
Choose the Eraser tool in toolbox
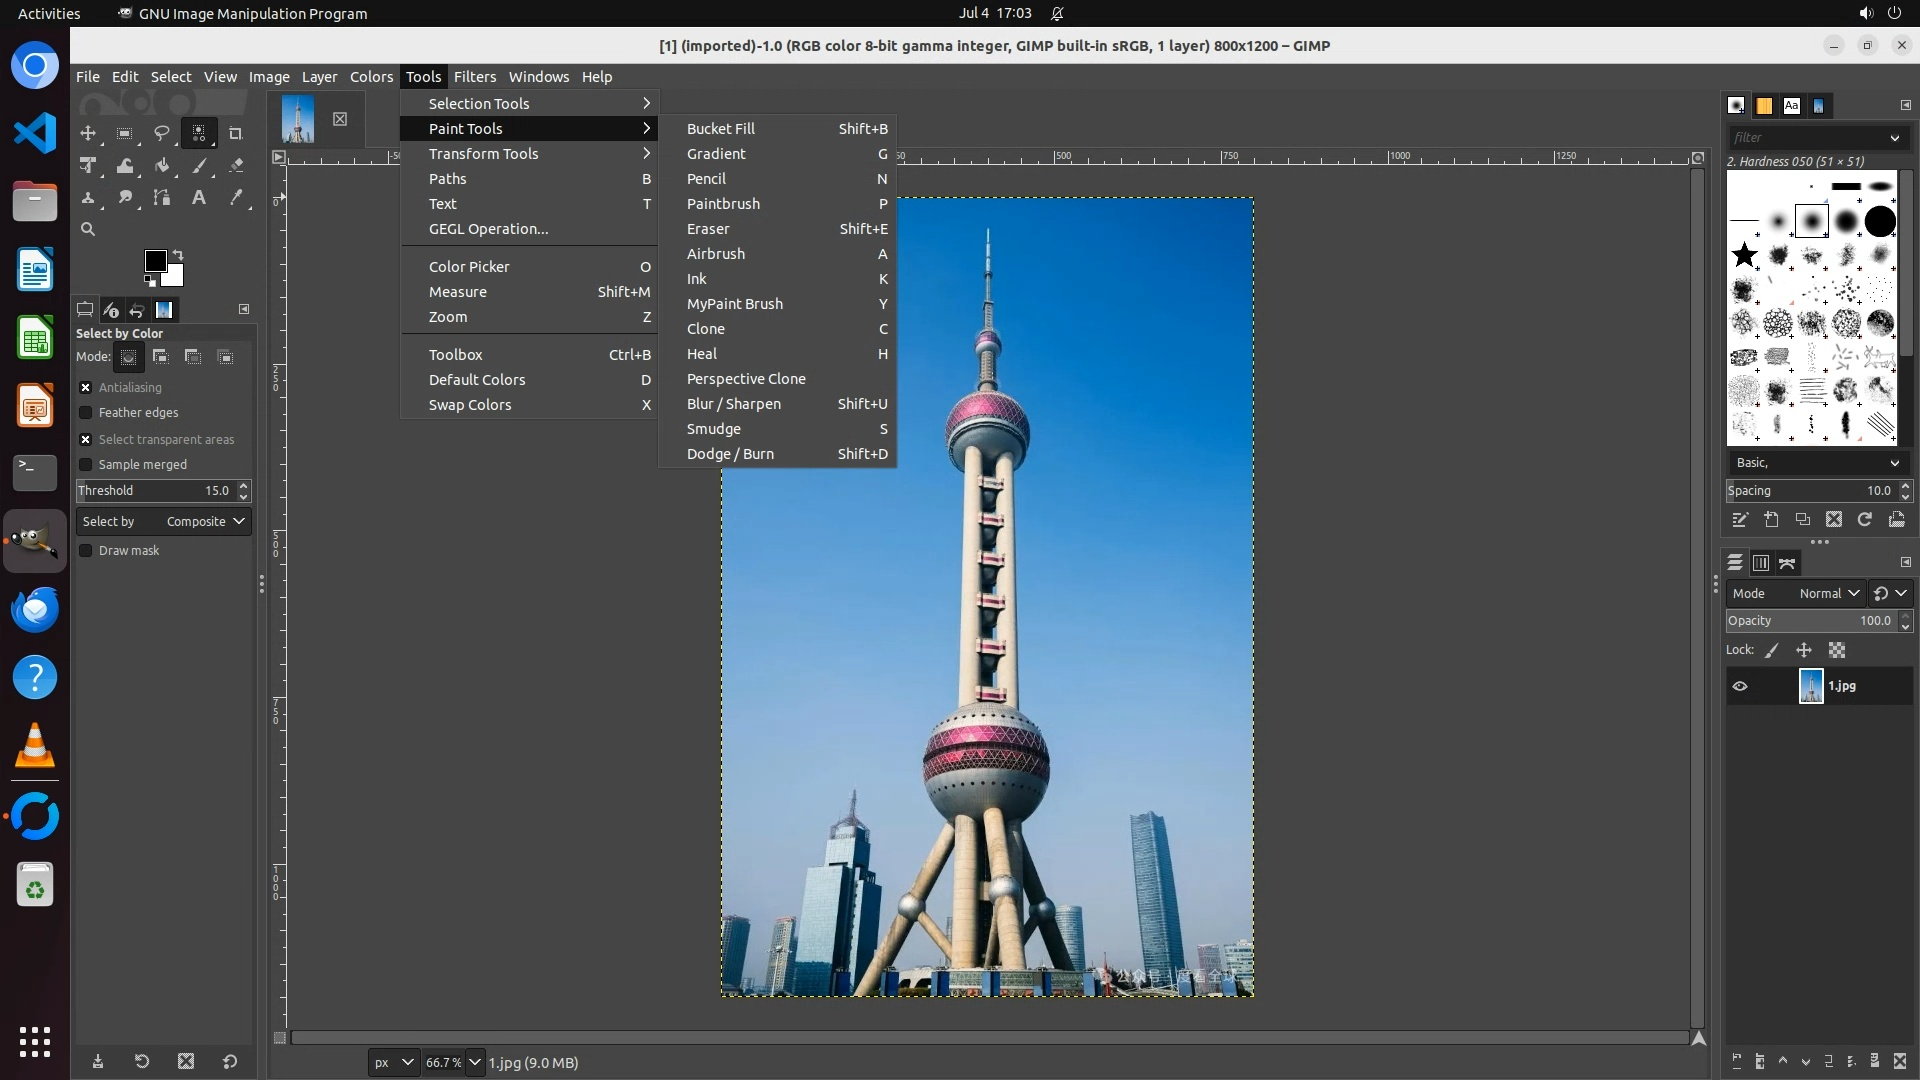(236, 166)
